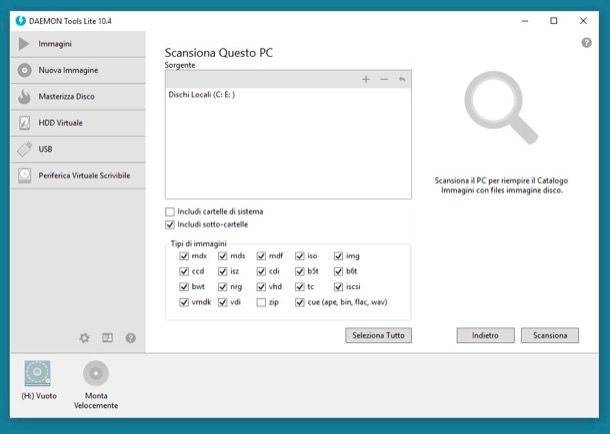The image size is (610, 434).
Task: Click the Nuova Immagine disc icon
Action: 25,70
